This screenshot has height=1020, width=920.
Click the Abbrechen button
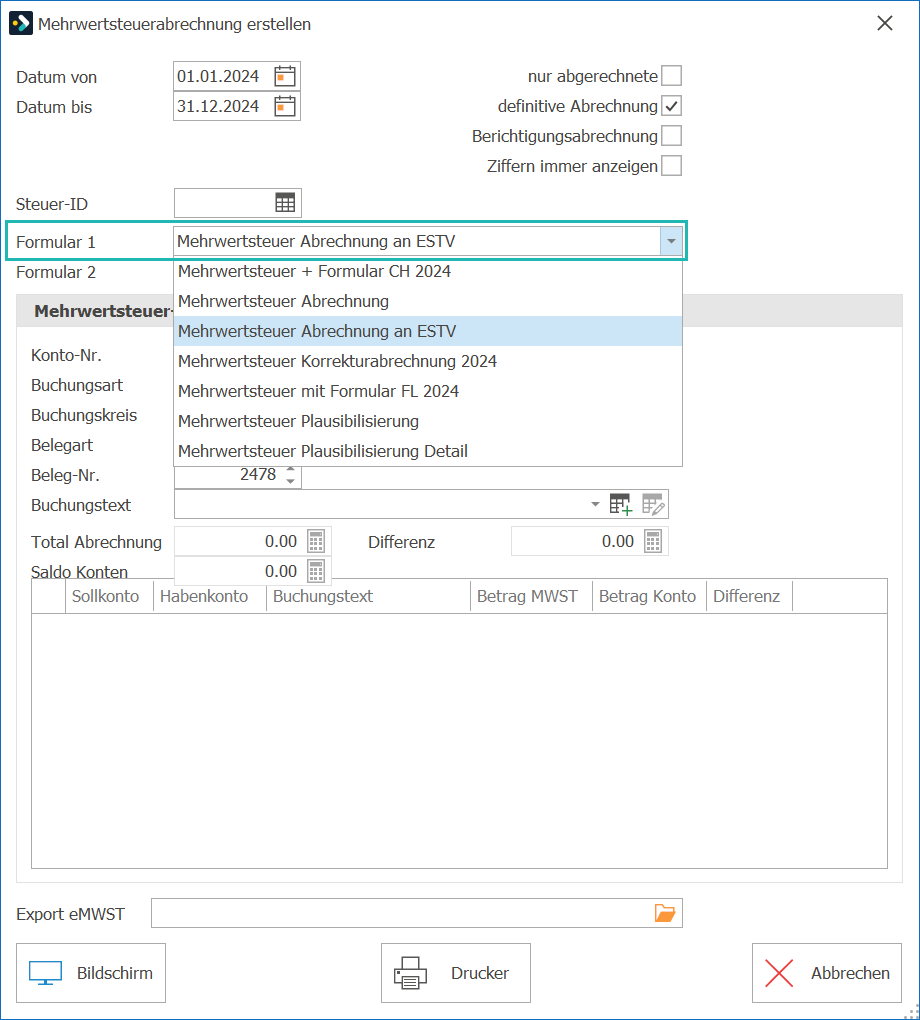(x=827, y=973)
